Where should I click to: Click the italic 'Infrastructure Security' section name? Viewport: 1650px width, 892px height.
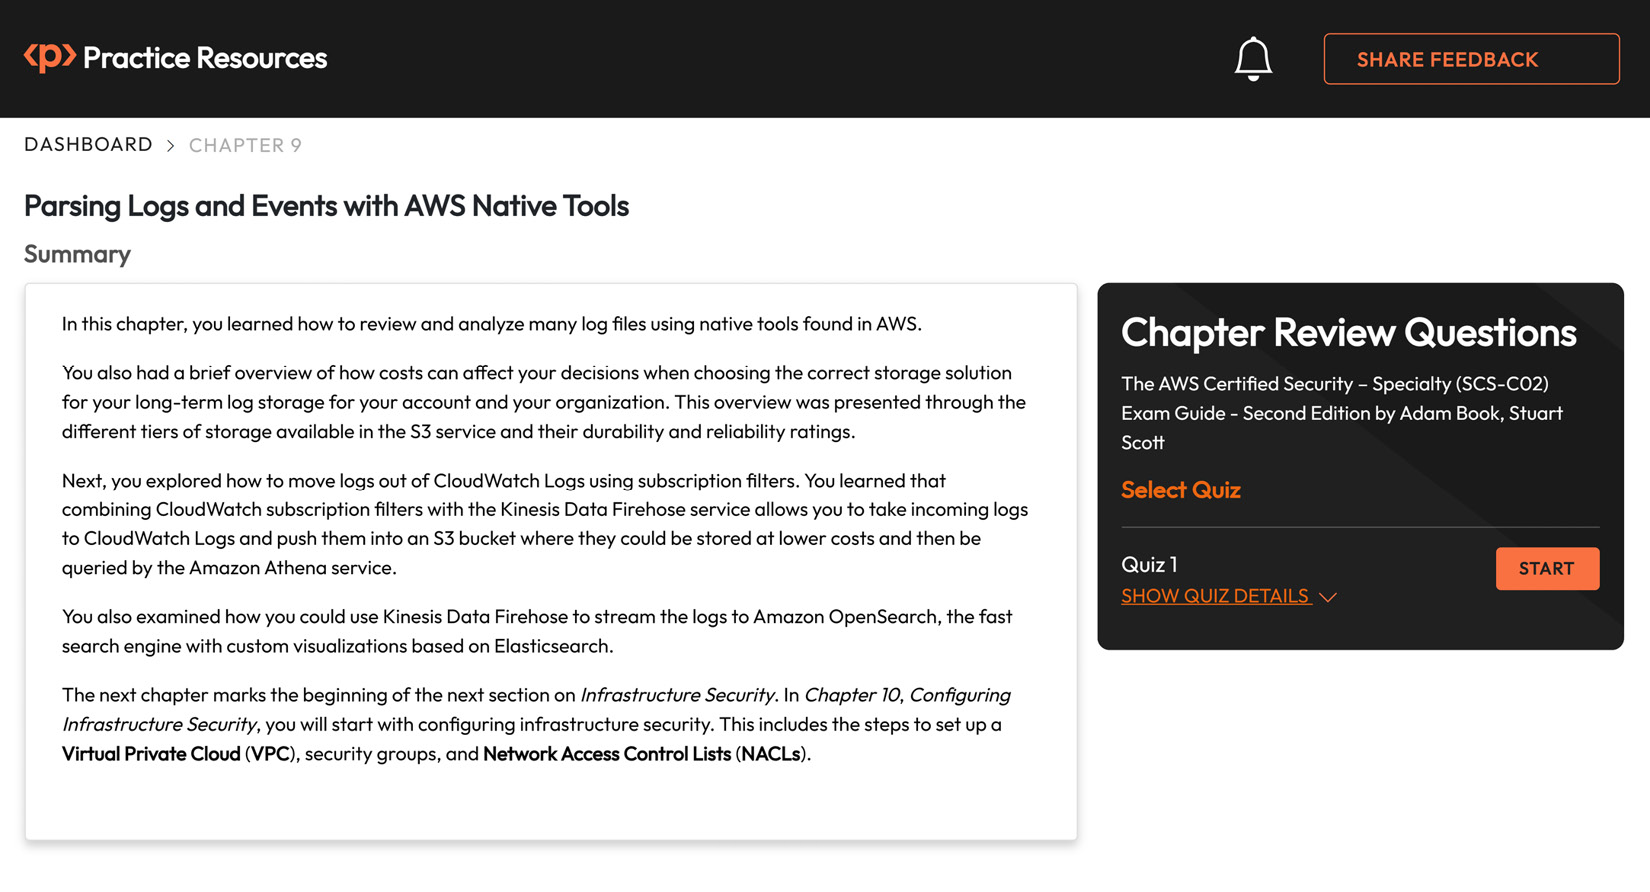677,695
